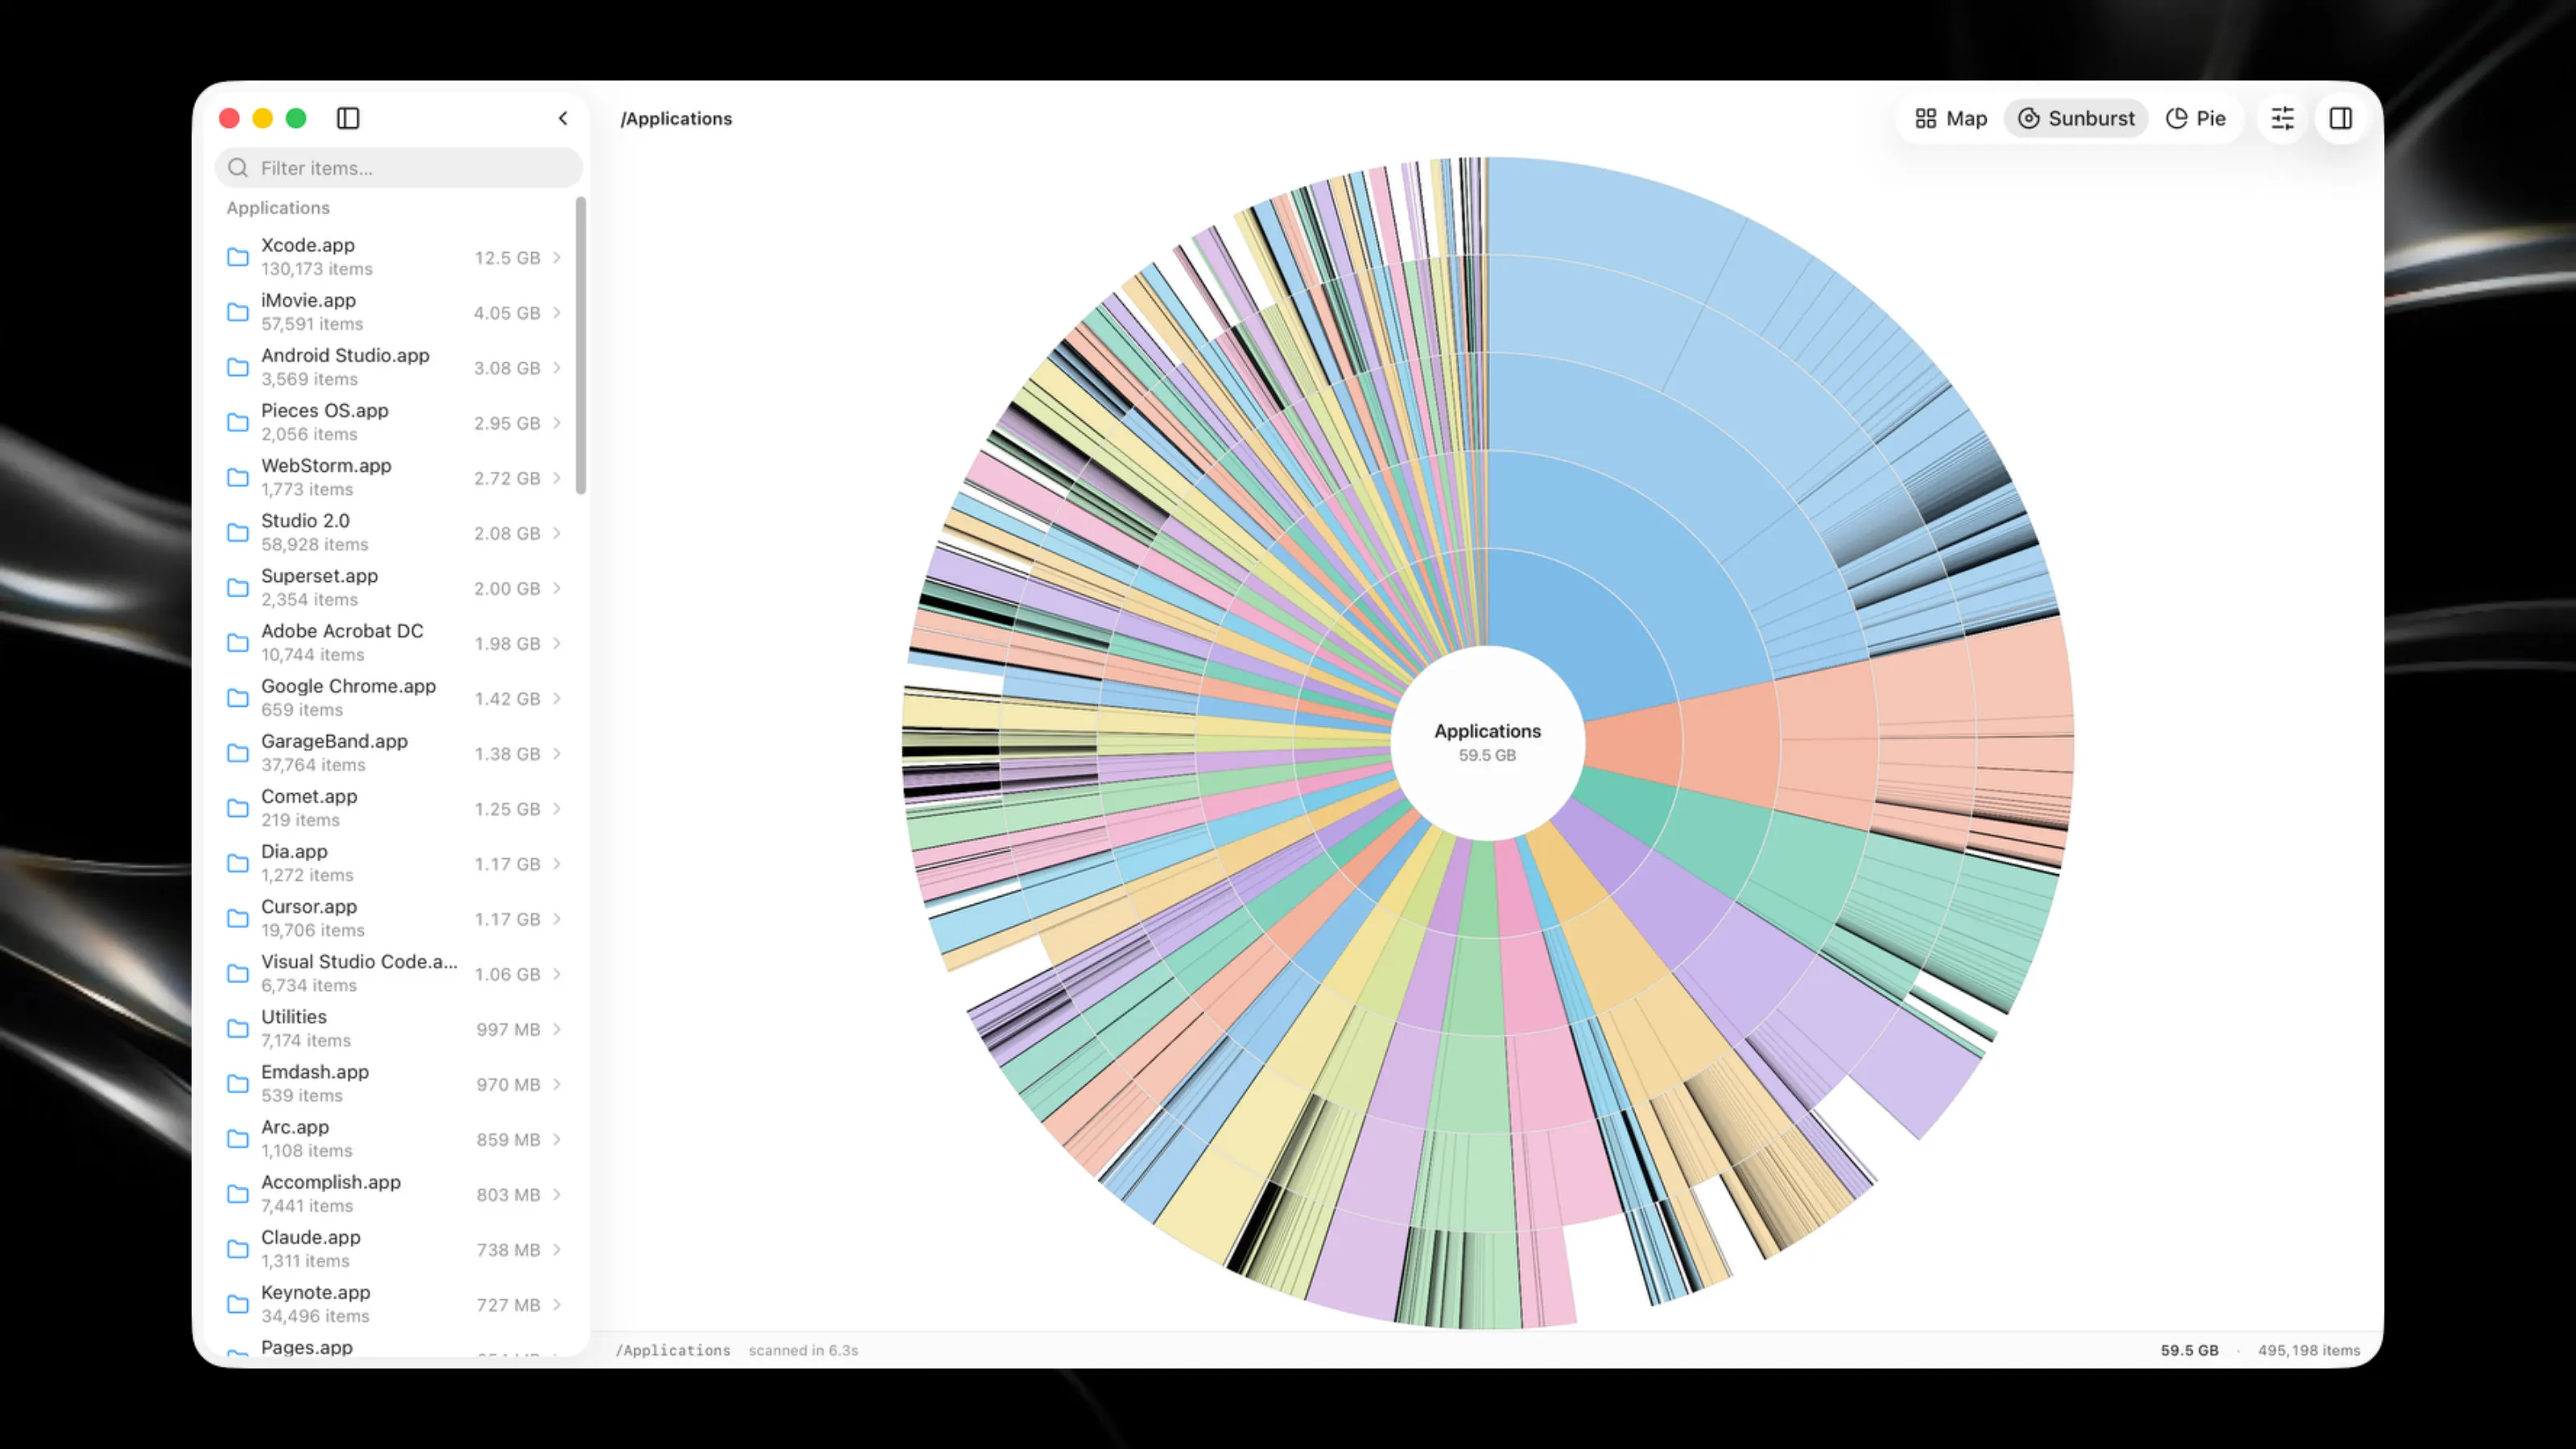Image resolution: width=2576 pixels, height=1449 pixels.
Task: Click the Adobe Acrobat DC folder icon
Action: (238, 642)
